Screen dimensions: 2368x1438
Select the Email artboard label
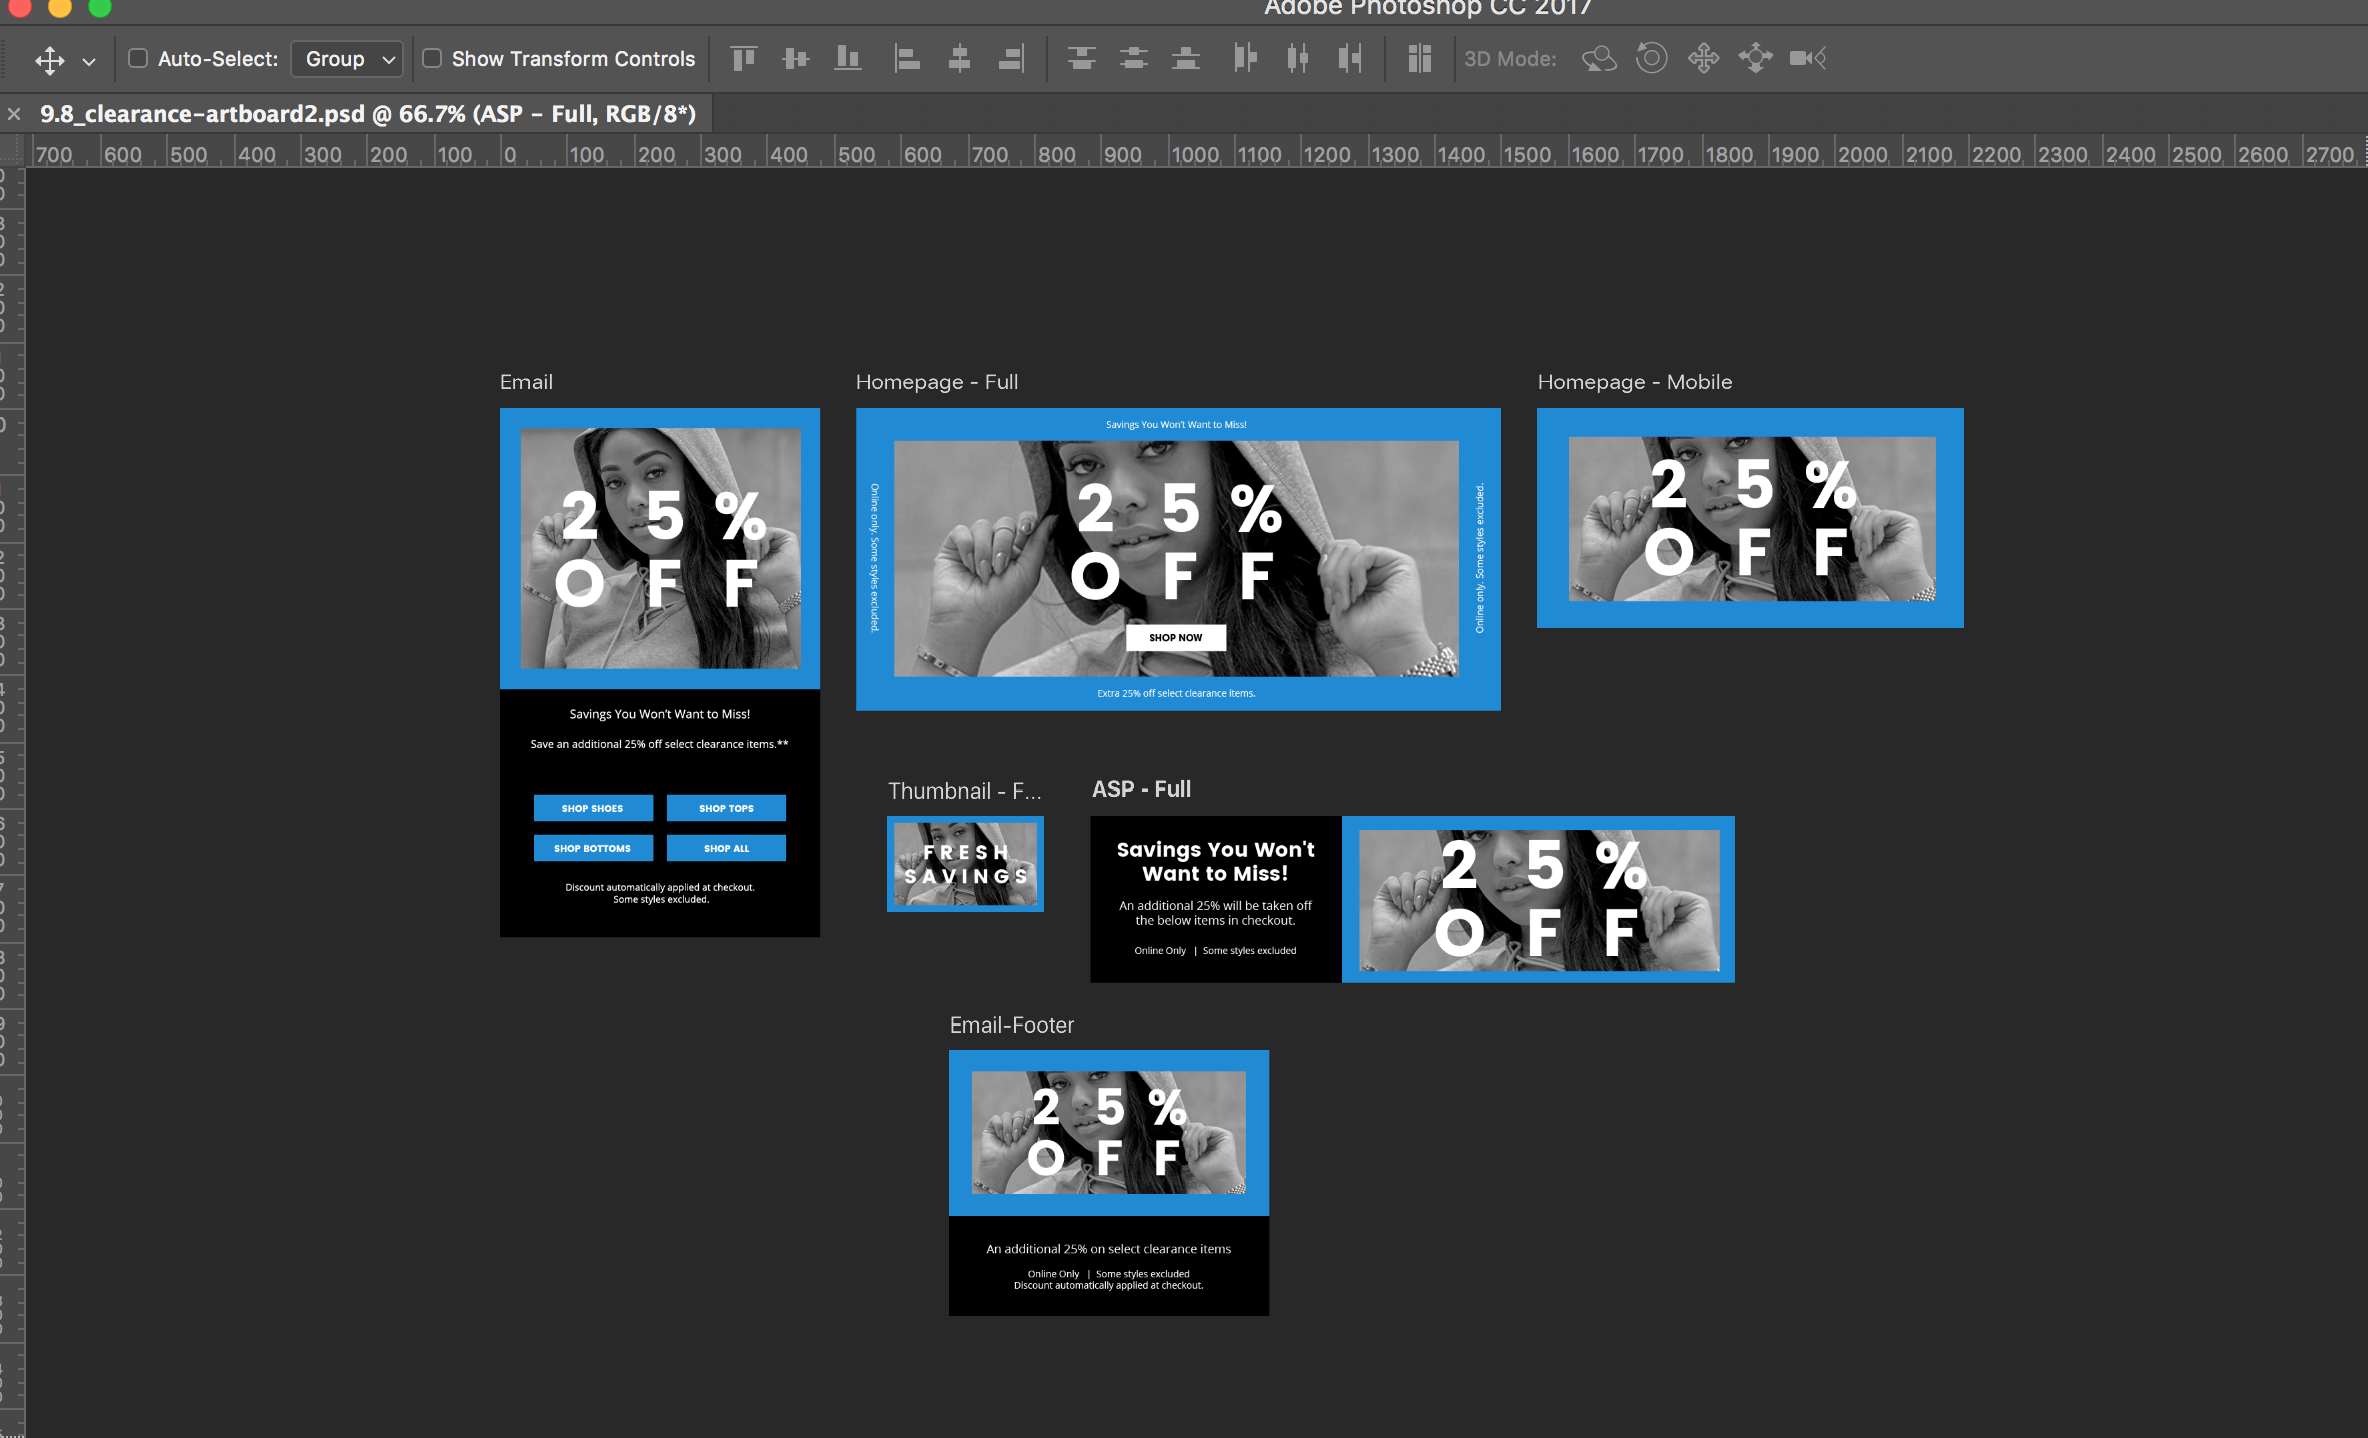(526, 382)
